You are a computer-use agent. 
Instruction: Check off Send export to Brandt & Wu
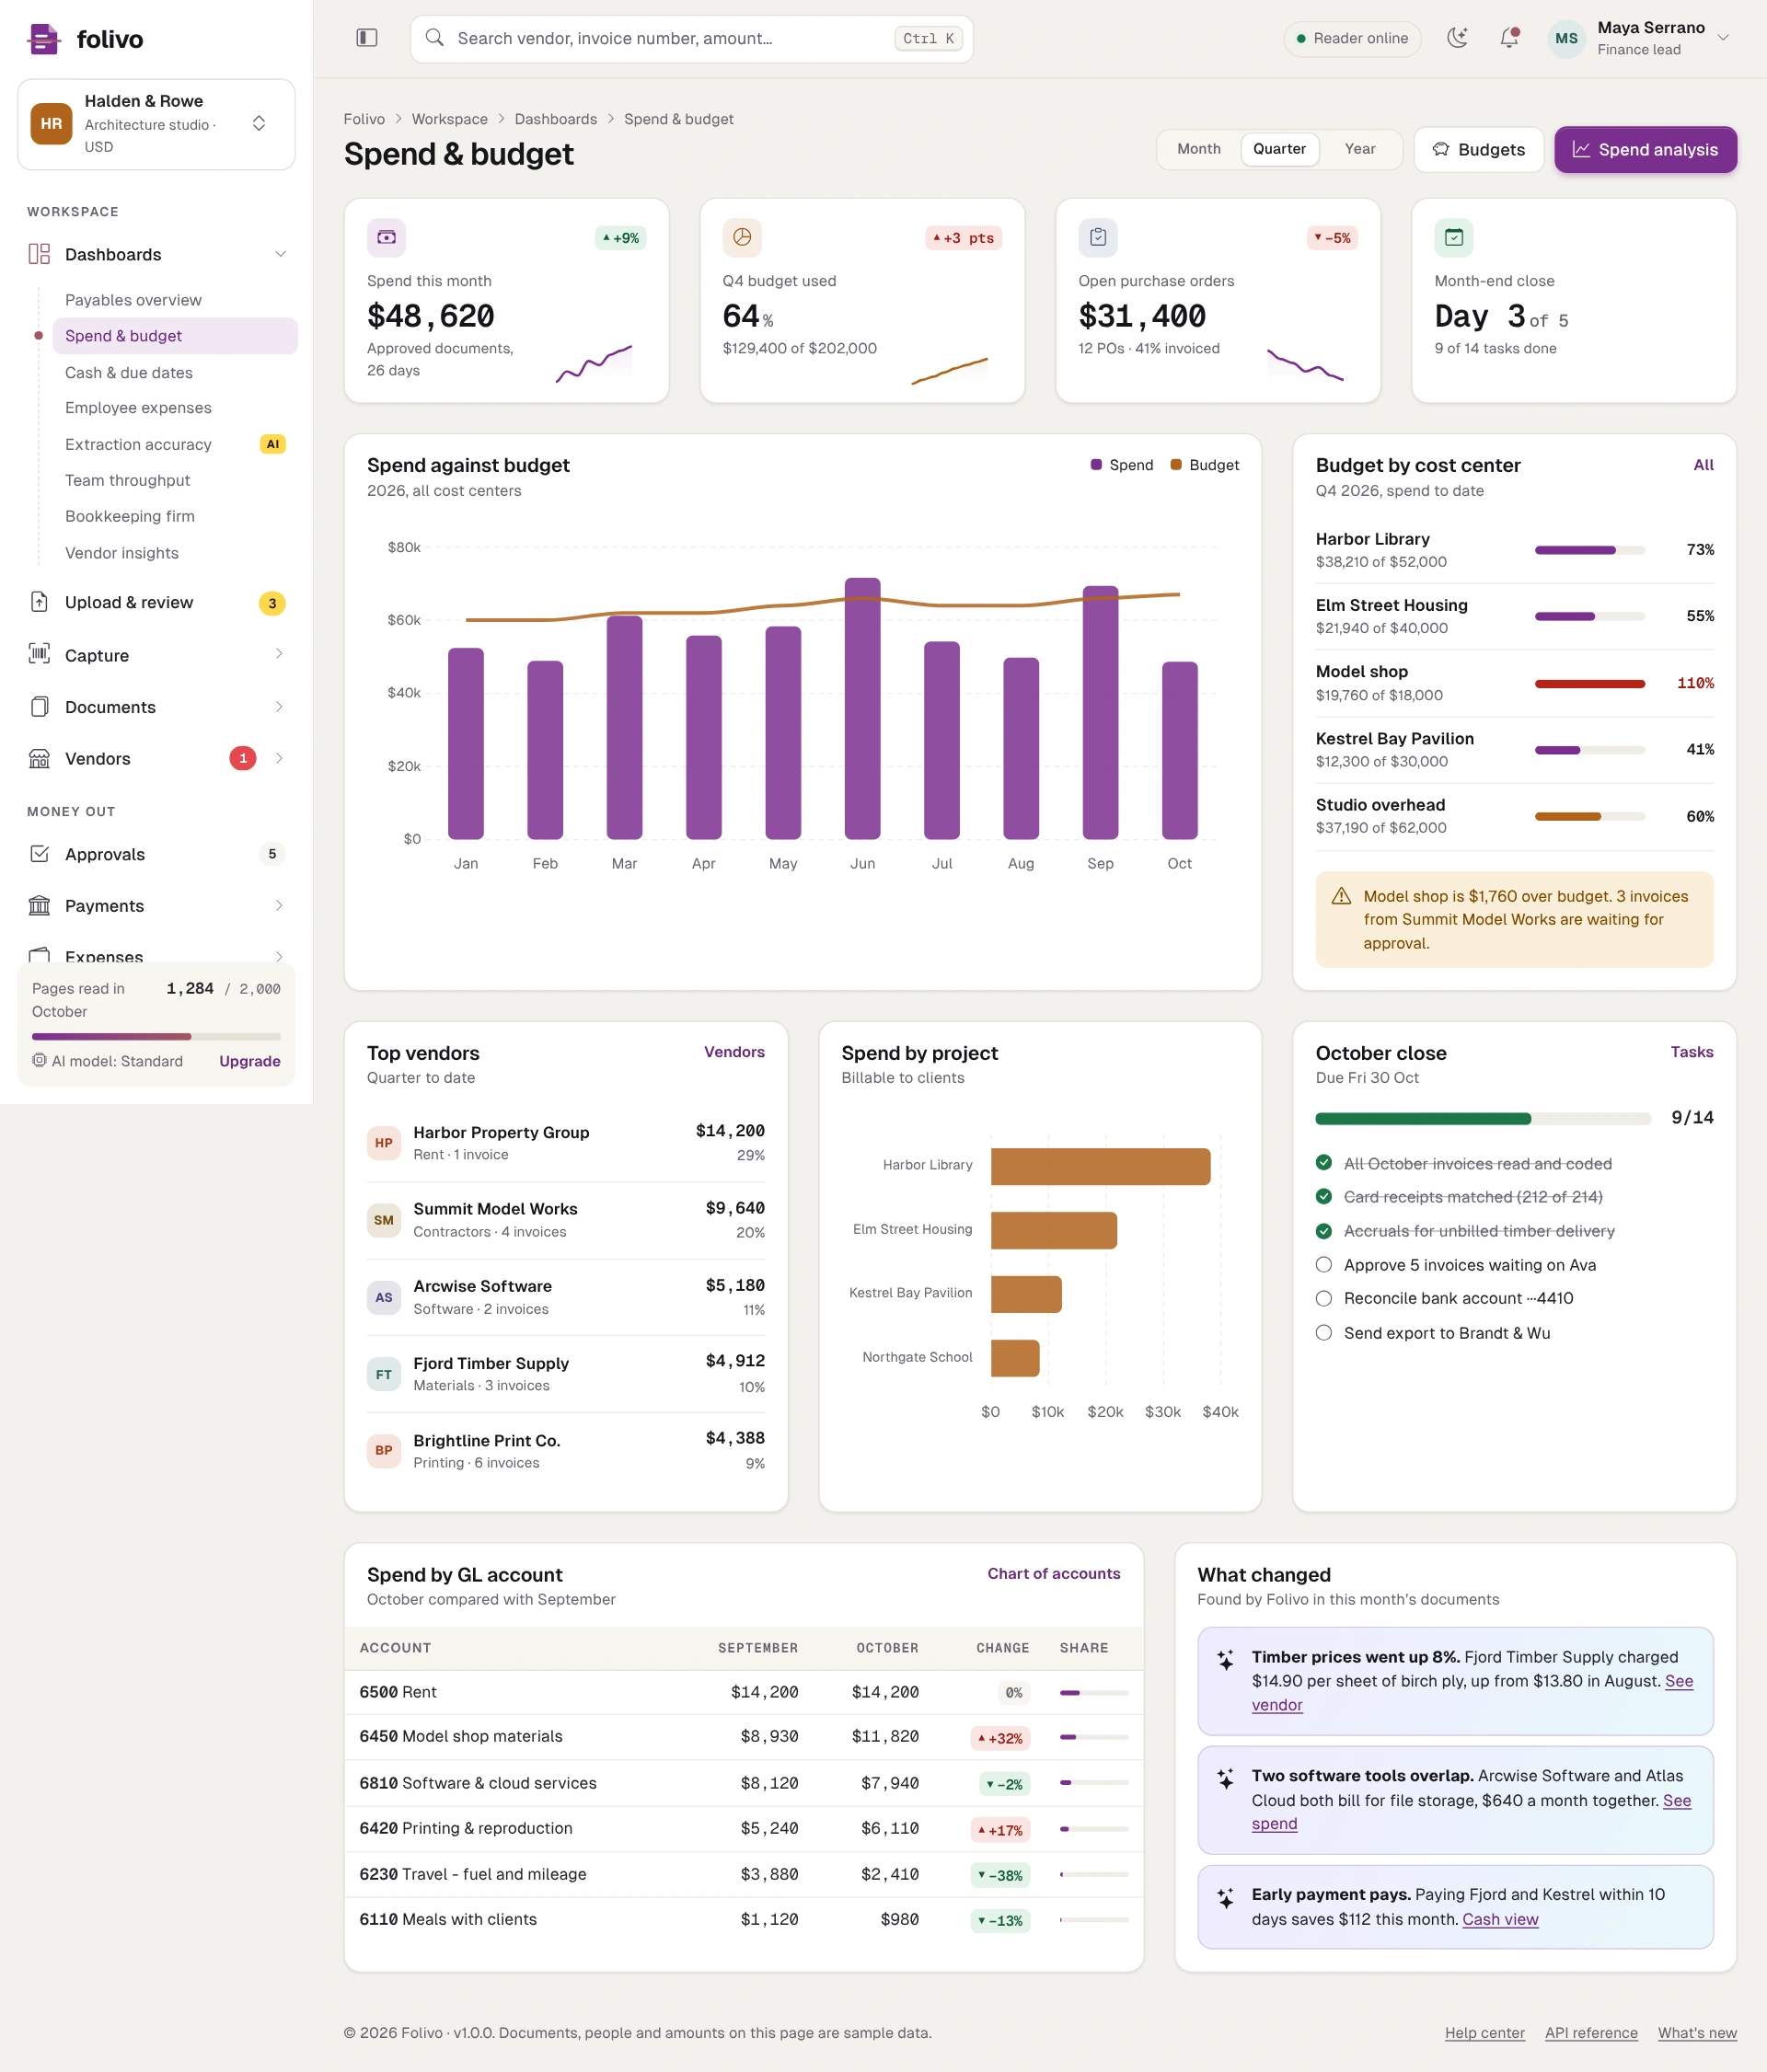pyautogui.click(x=1324, y=1332)
